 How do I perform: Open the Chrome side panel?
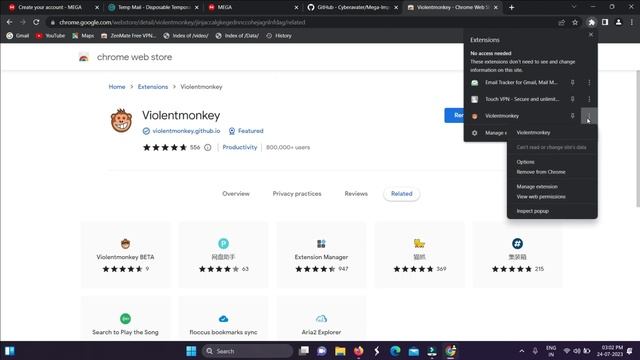[605, 22]
